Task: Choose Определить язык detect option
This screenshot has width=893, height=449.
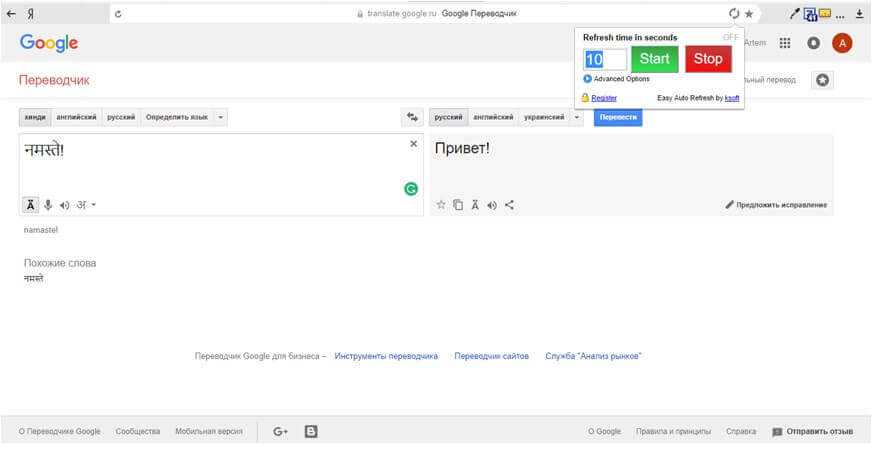Action: [177, 117]
